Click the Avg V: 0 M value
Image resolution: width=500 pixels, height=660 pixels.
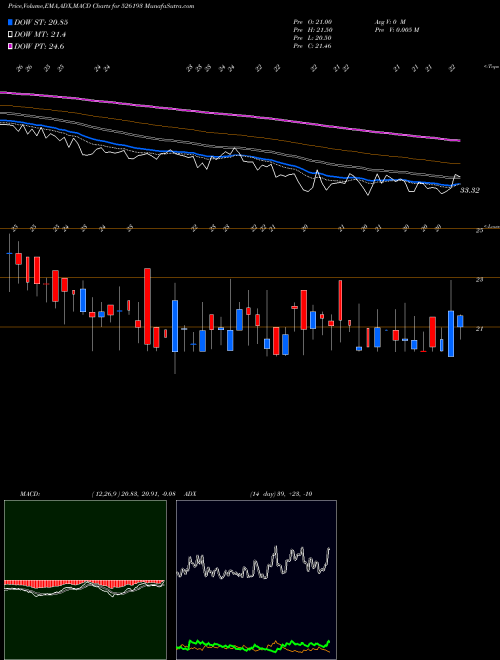pyautogui.click(x=390, y=21)
